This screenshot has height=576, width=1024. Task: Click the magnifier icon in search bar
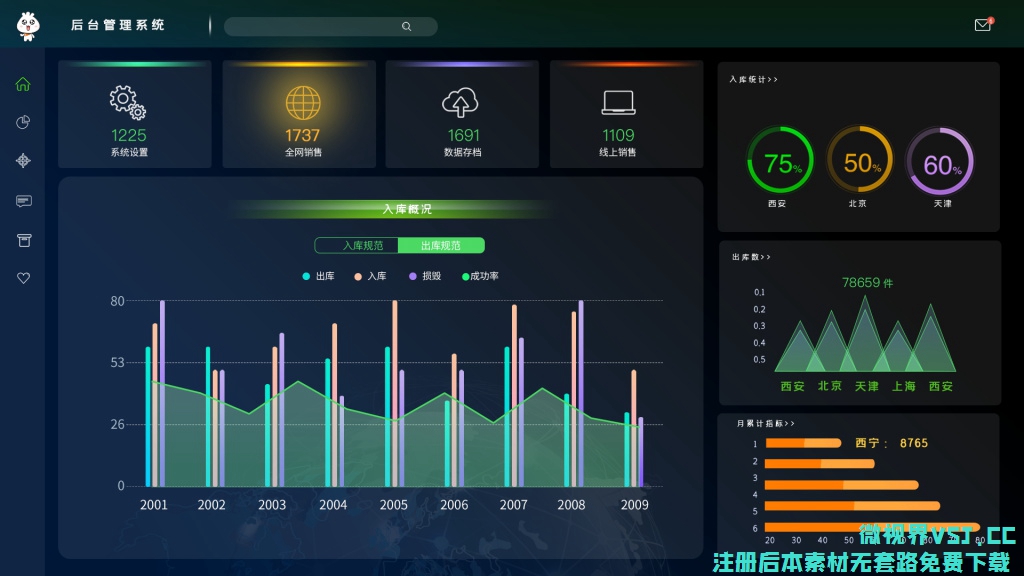406,27
